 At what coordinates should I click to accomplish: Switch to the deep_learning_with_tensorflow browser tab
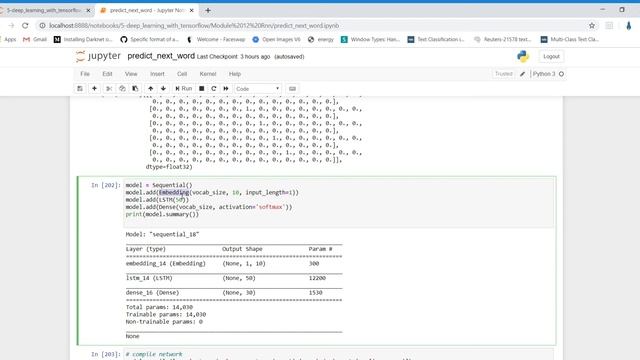(44, 10)
